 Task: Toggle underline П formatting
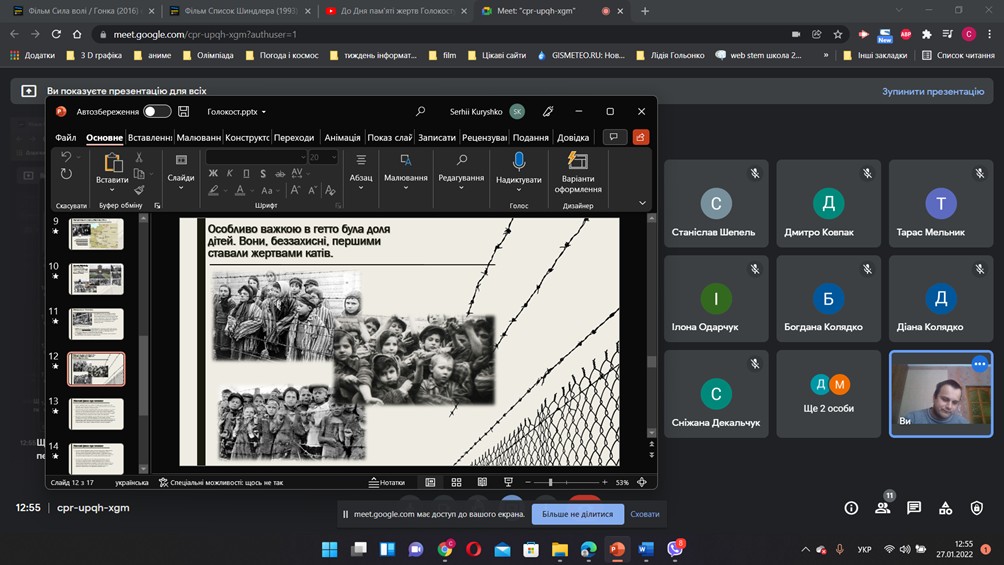pos(247,174)
